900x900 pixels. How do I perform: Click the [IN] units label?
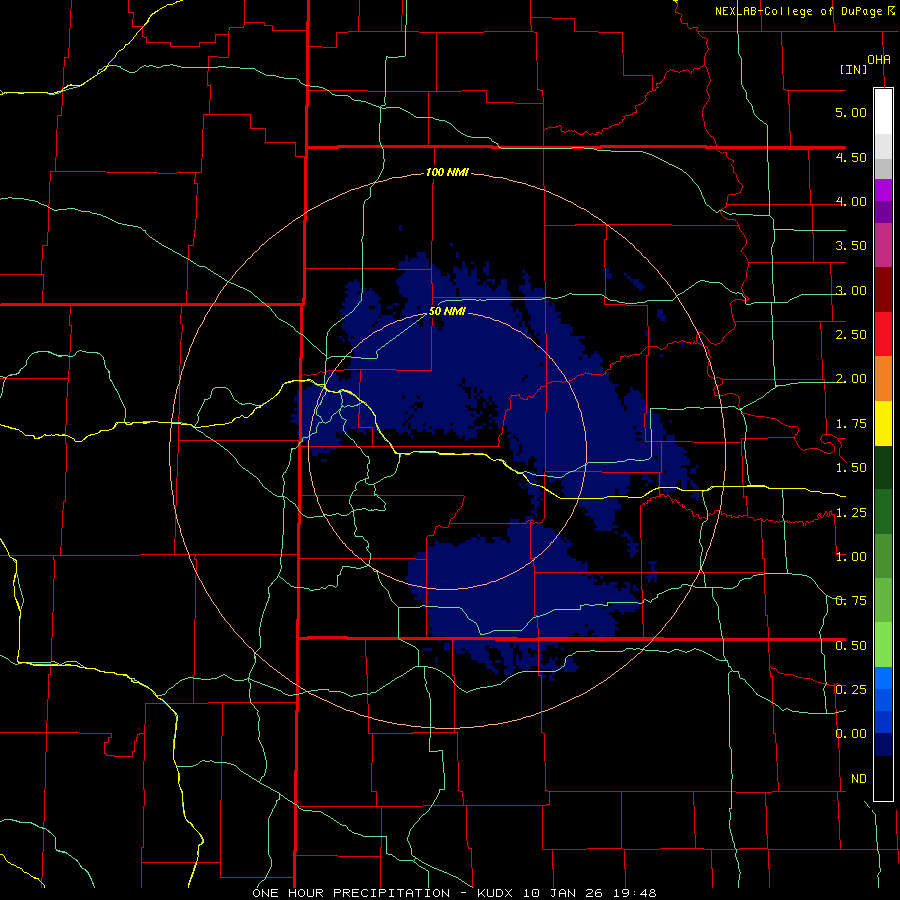click(x=854, y=69)
